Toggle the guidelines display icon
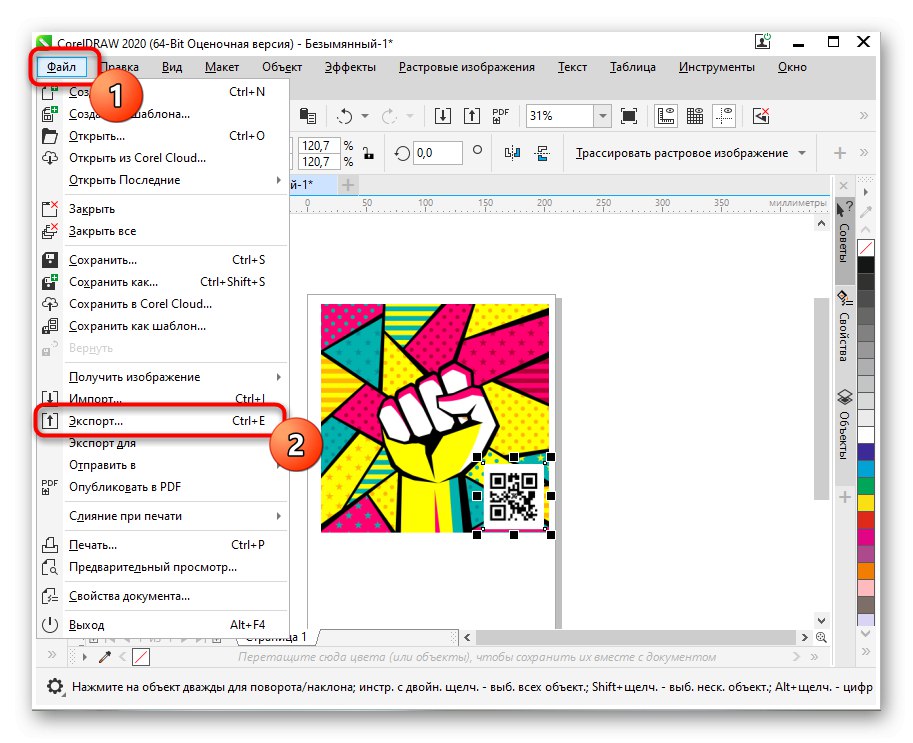Screen dimensions: 913x743 point(726,115)
